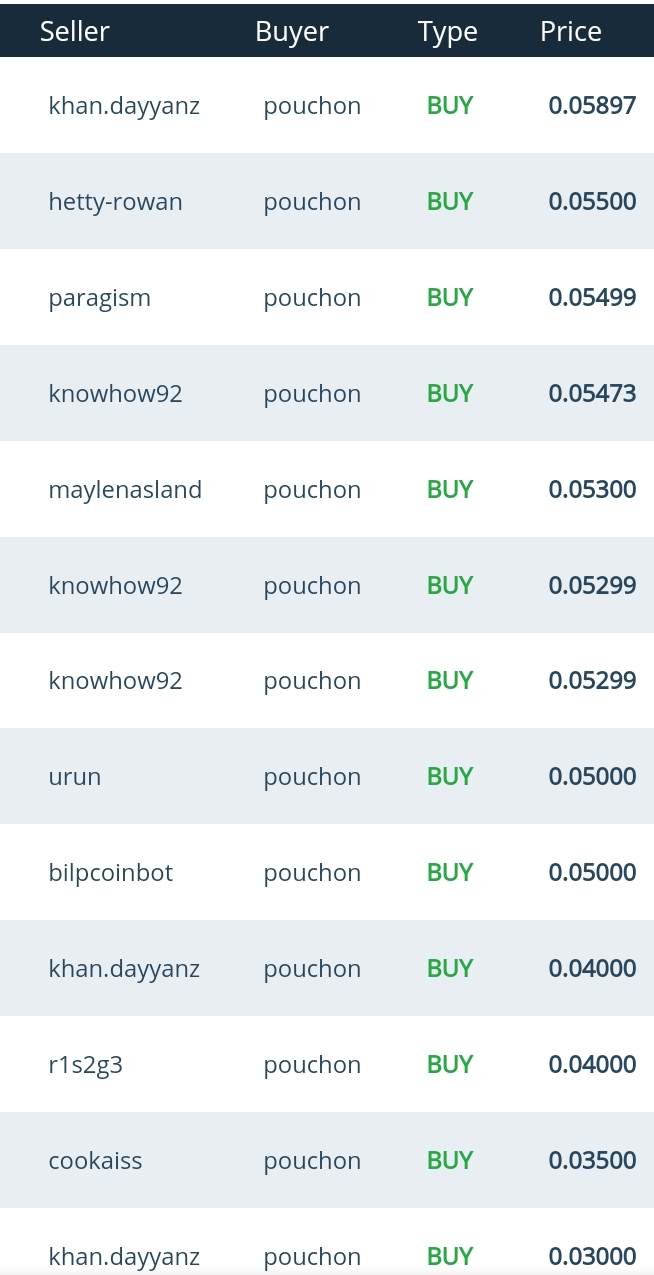Click the price 0.05300
This screenshot has height=1275, width=654.
click(x=592, y=490)
